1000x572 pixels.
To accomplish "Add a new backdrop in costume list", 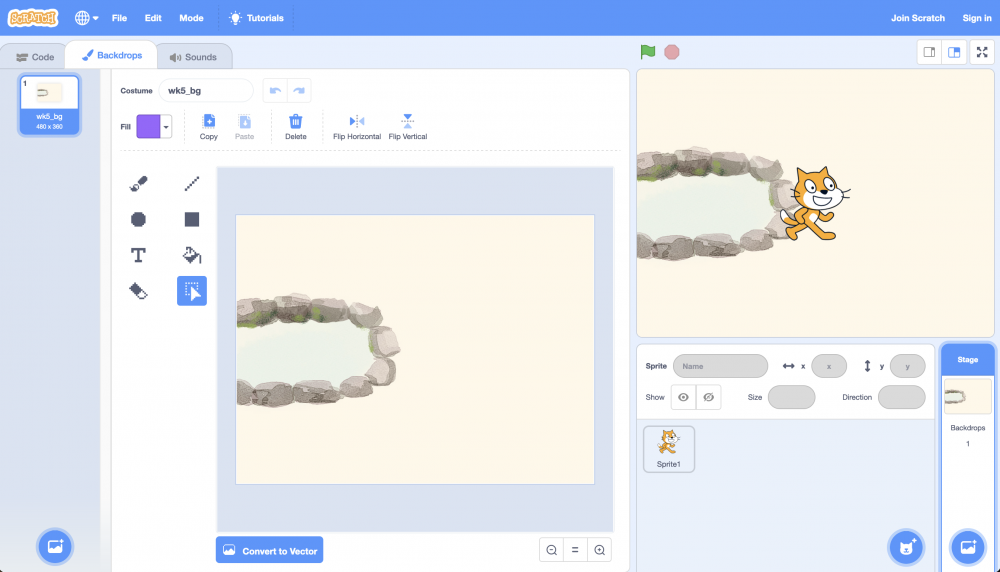I will coord(55,546).
